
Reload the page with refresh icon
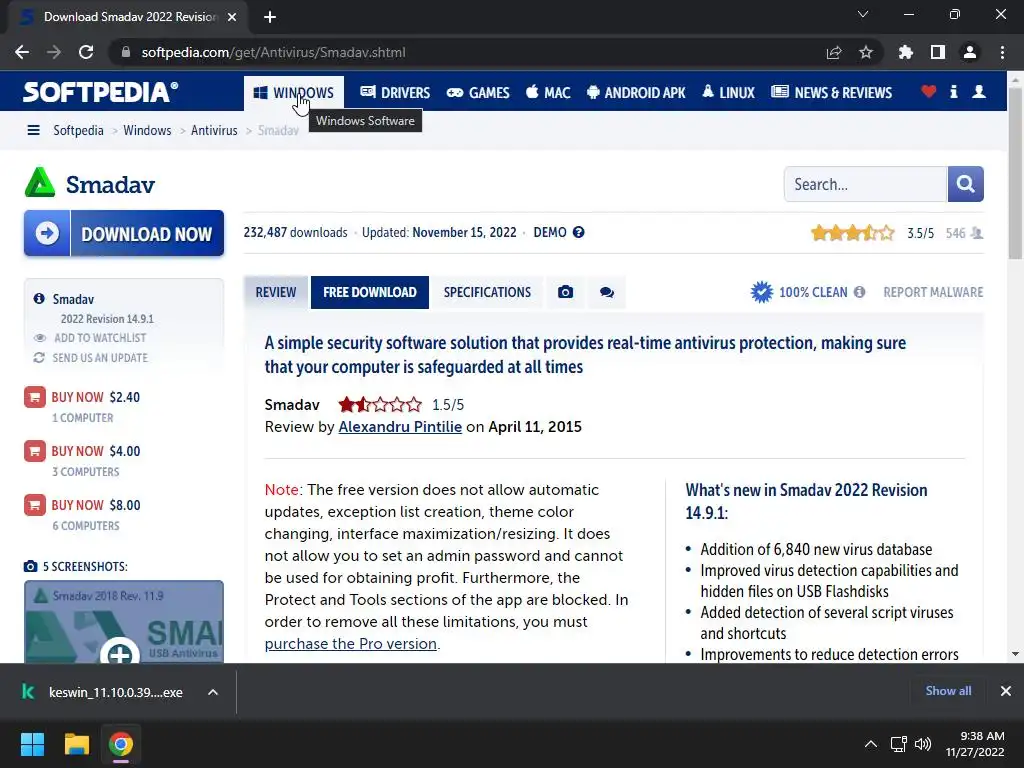pyautogui.click(x=86, y=52)
